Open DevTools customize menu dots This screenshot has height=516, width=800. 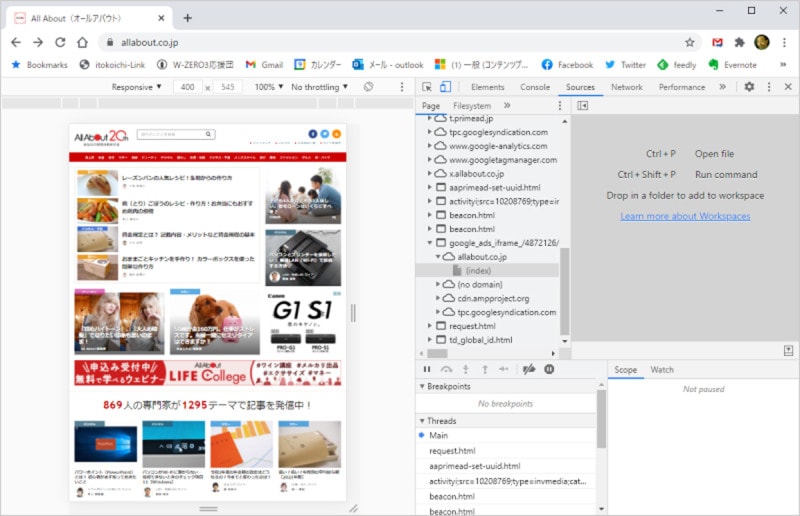click(769, 87)
